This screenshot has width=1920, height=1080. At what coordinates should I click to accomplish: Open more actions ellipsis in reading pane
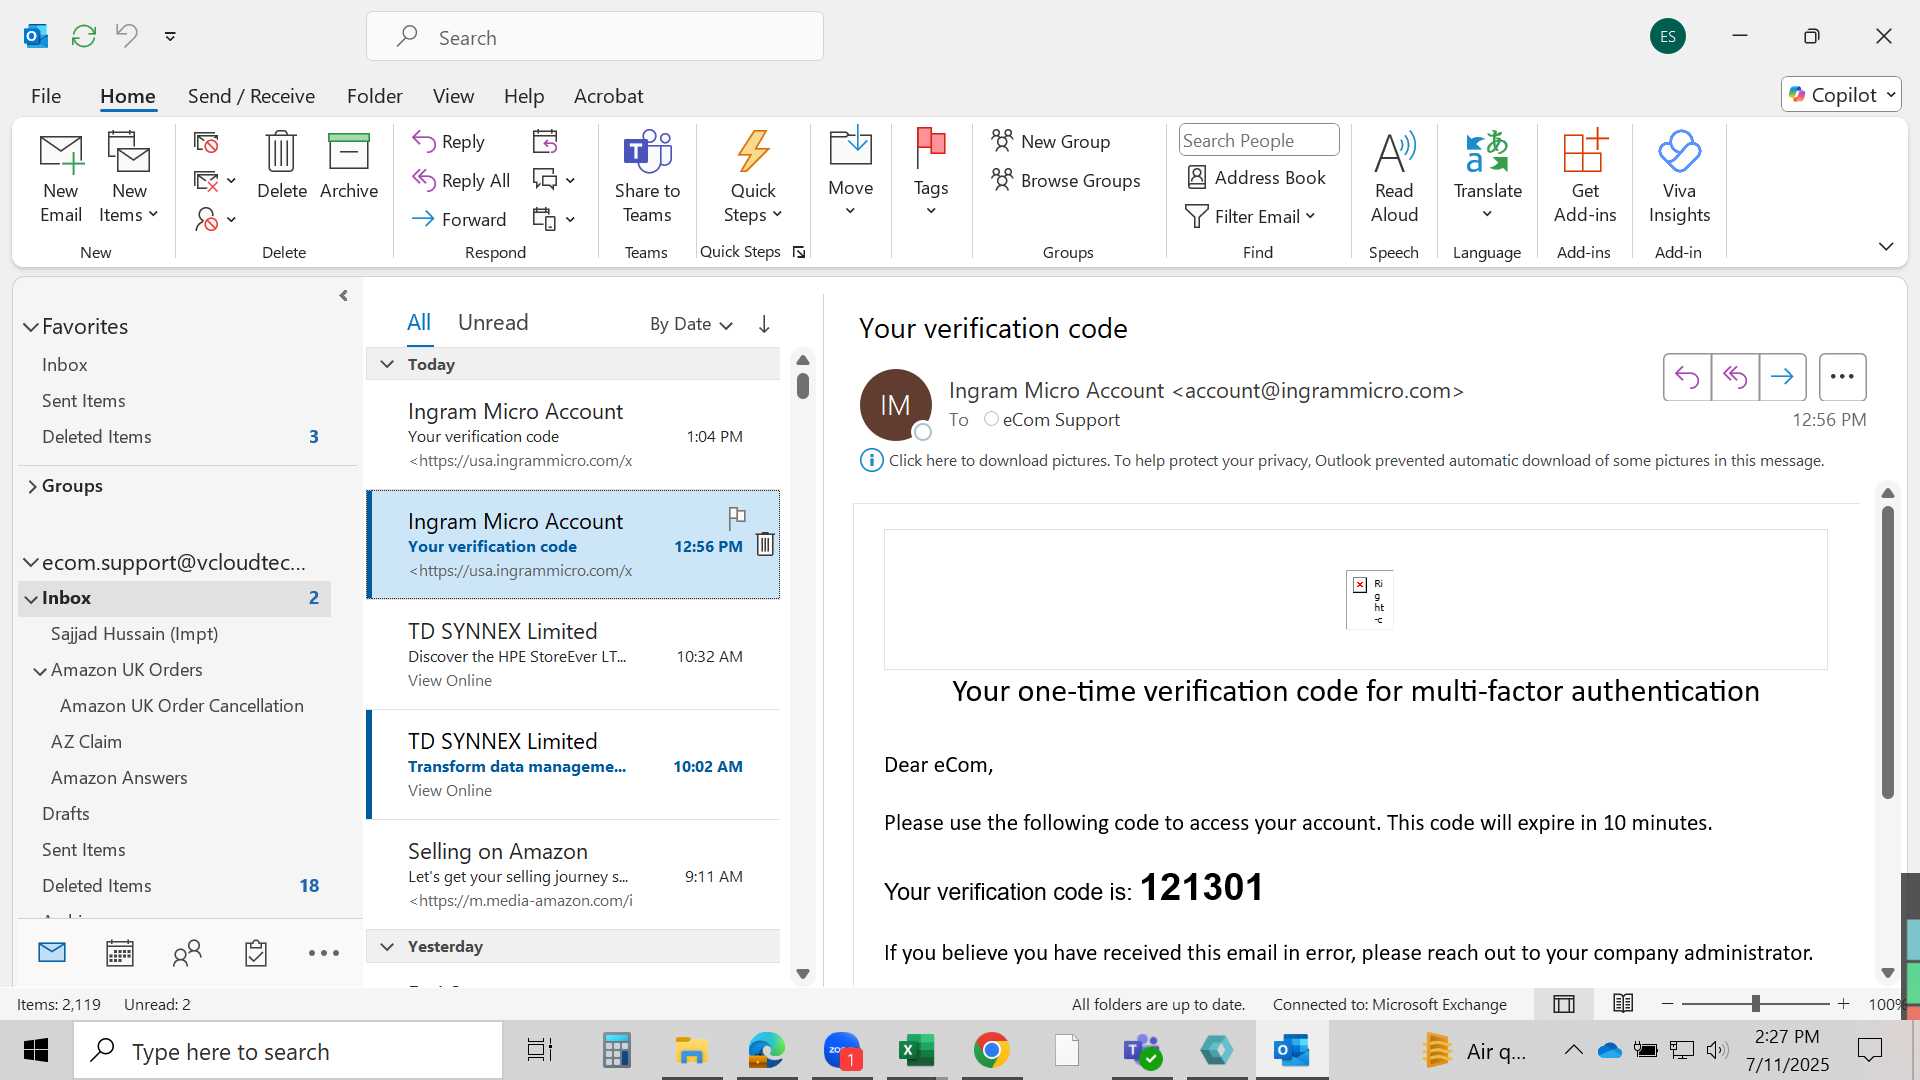click(1842, 377)
